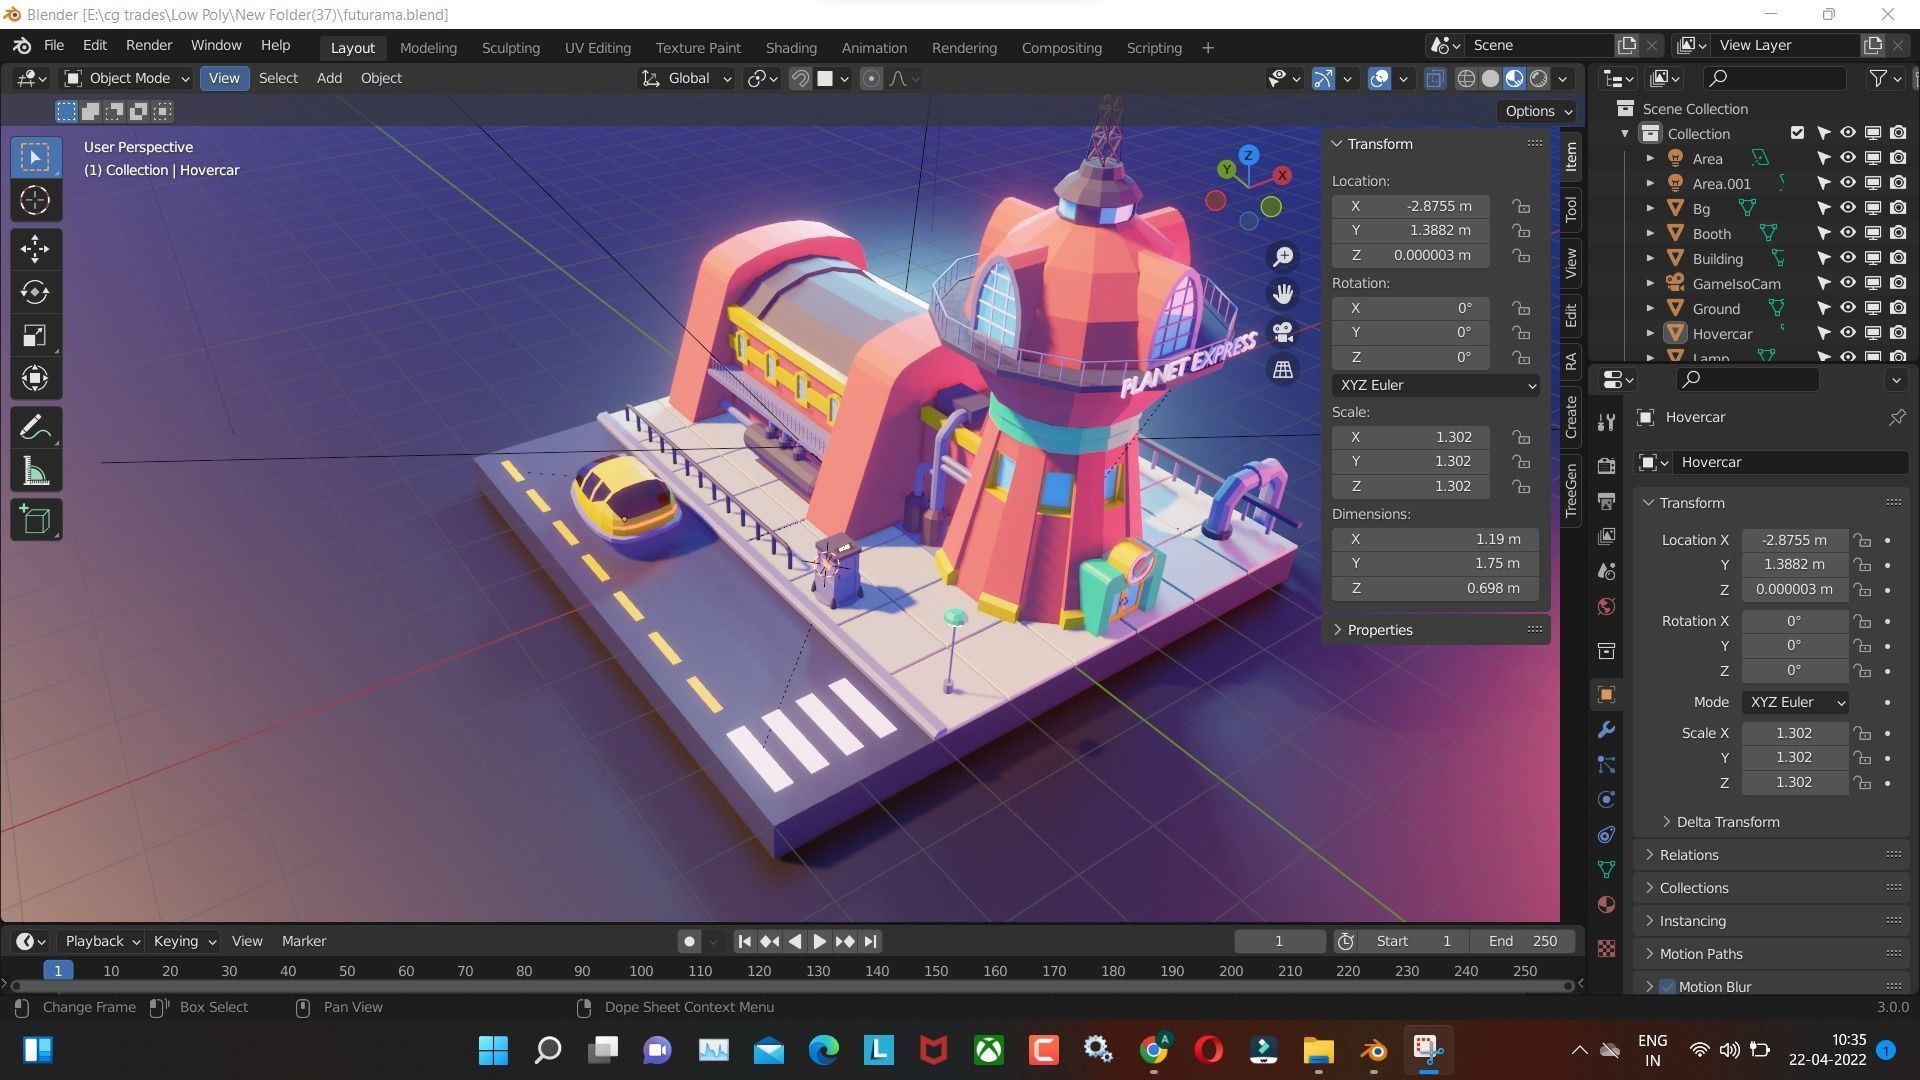Add a new workspace with plus button
Image resolution: width=1920 pixels, height=1080 pixels.
click(x=1207, y=47)
